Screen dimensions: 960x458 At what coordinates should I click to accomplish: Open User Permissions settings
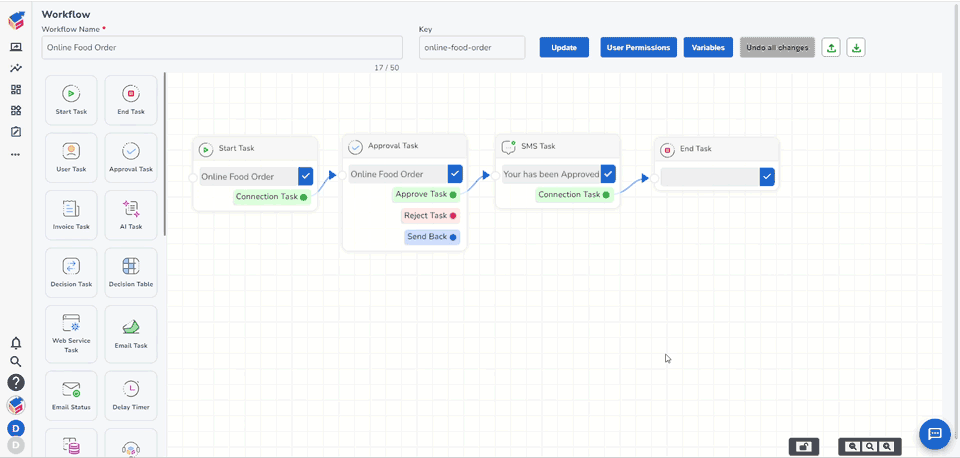[638, 48]
